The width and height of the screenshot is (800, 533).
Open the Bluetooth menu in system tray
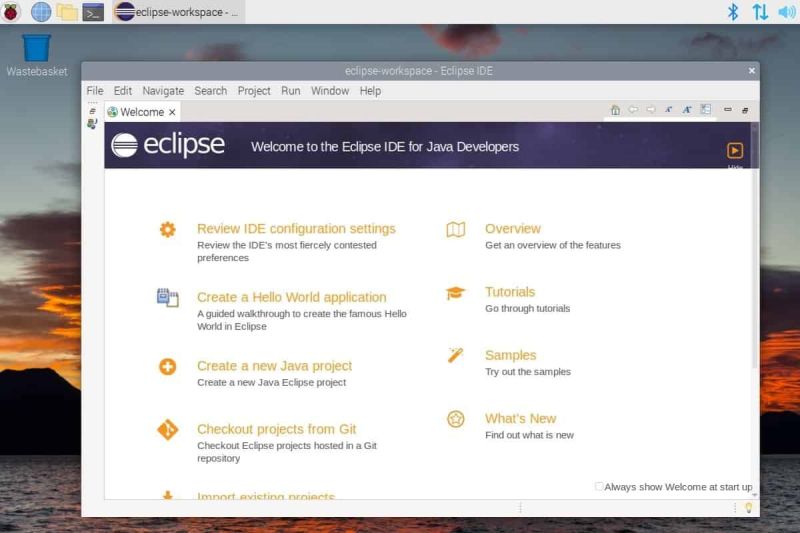pyautogui.click(x=733, y=12)
